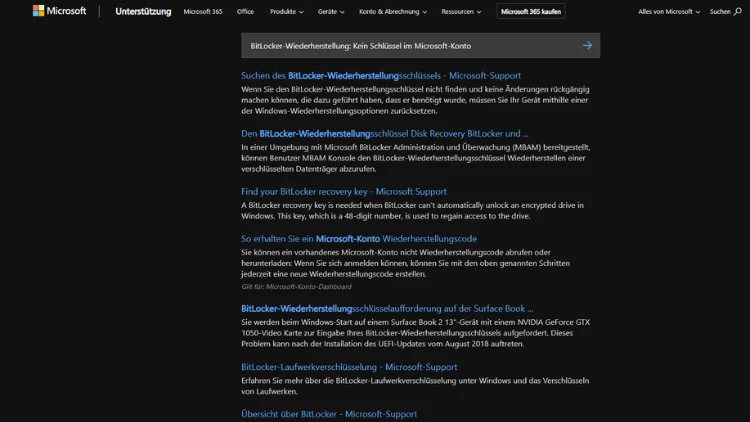This screenshot has height=422, width=750.
Task: Expand the Ressourcen dropdown
Action: pos(461,11)
